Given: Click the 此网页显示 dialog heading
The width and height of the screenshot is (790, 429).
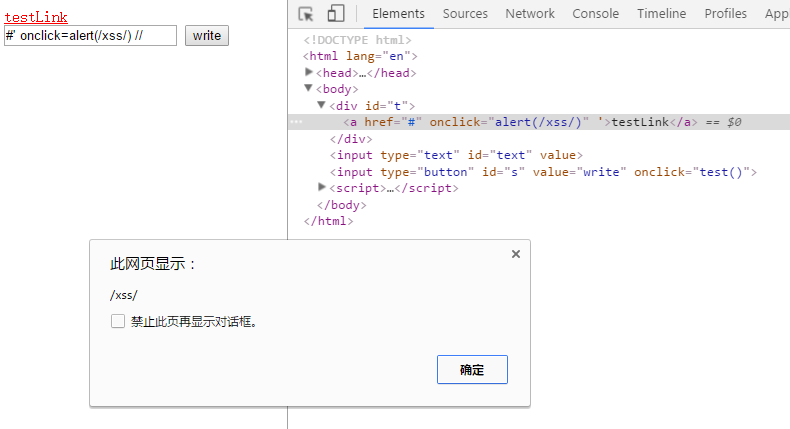Looking at the screenshot, I should (x=152, y=264).
